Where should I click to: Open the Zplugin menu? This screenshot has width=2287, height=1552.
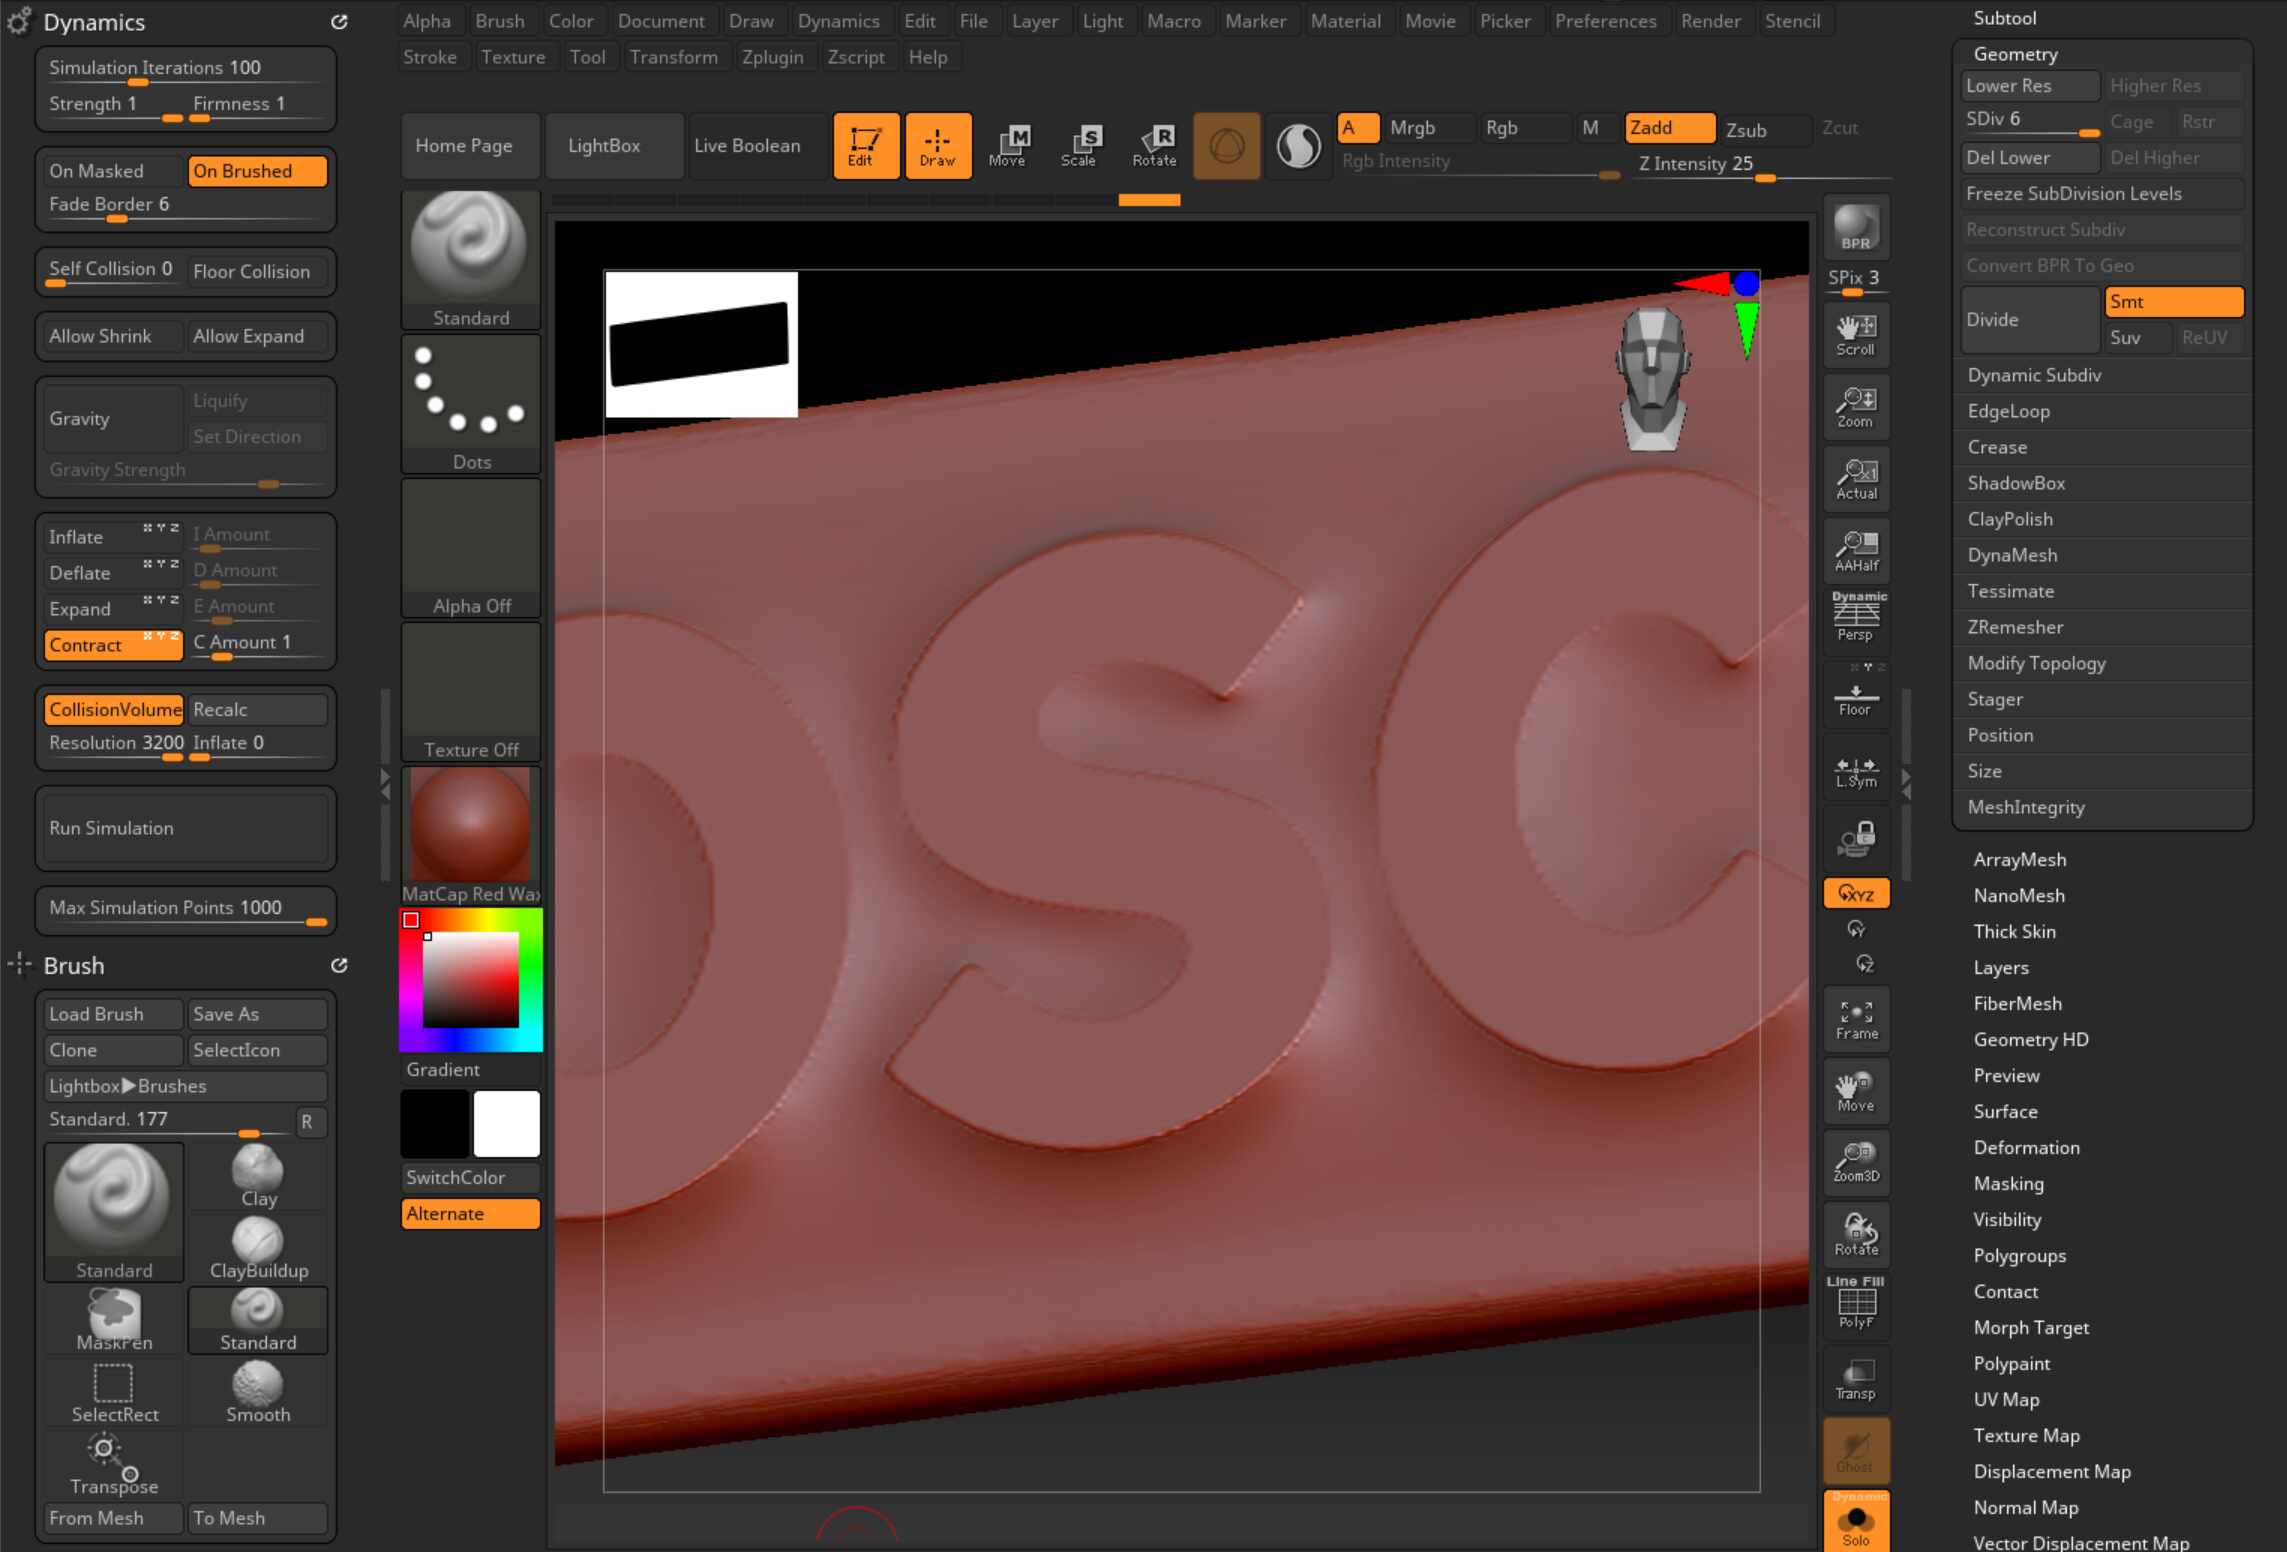[x=772, y=57]
